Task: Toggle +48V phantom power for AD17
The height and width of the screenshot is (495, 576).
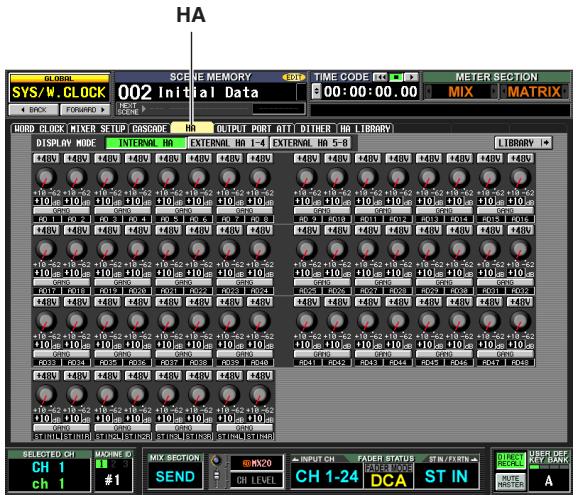Action: coord(46,230)
